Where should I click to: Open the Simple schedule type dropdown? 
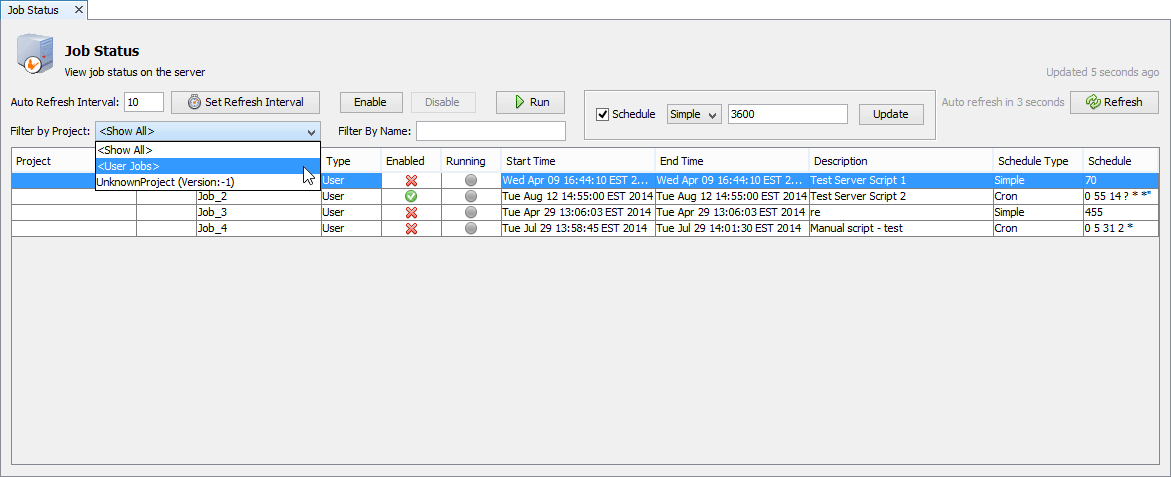694,114
